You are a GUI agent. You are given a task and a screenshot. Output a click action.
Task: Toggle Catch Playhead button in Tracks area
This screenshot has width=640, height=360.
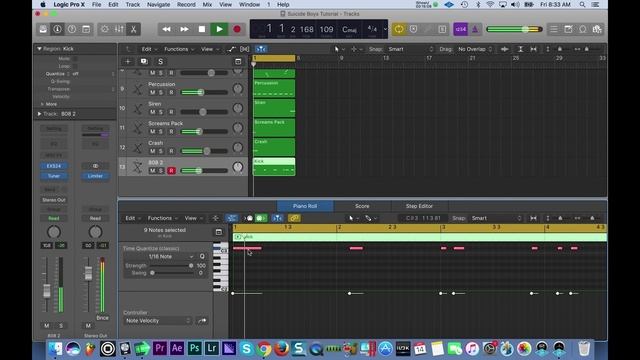pyautogui.click(x=260, y=49)
